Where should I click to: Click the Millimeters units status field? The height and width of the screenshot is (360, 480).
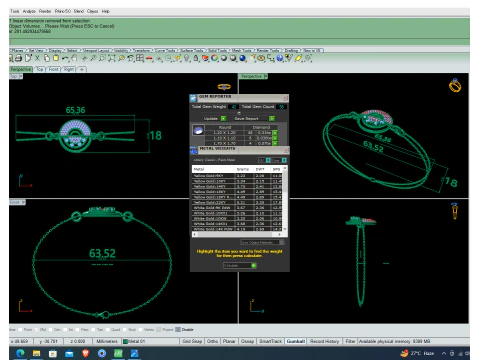point(107,341)
